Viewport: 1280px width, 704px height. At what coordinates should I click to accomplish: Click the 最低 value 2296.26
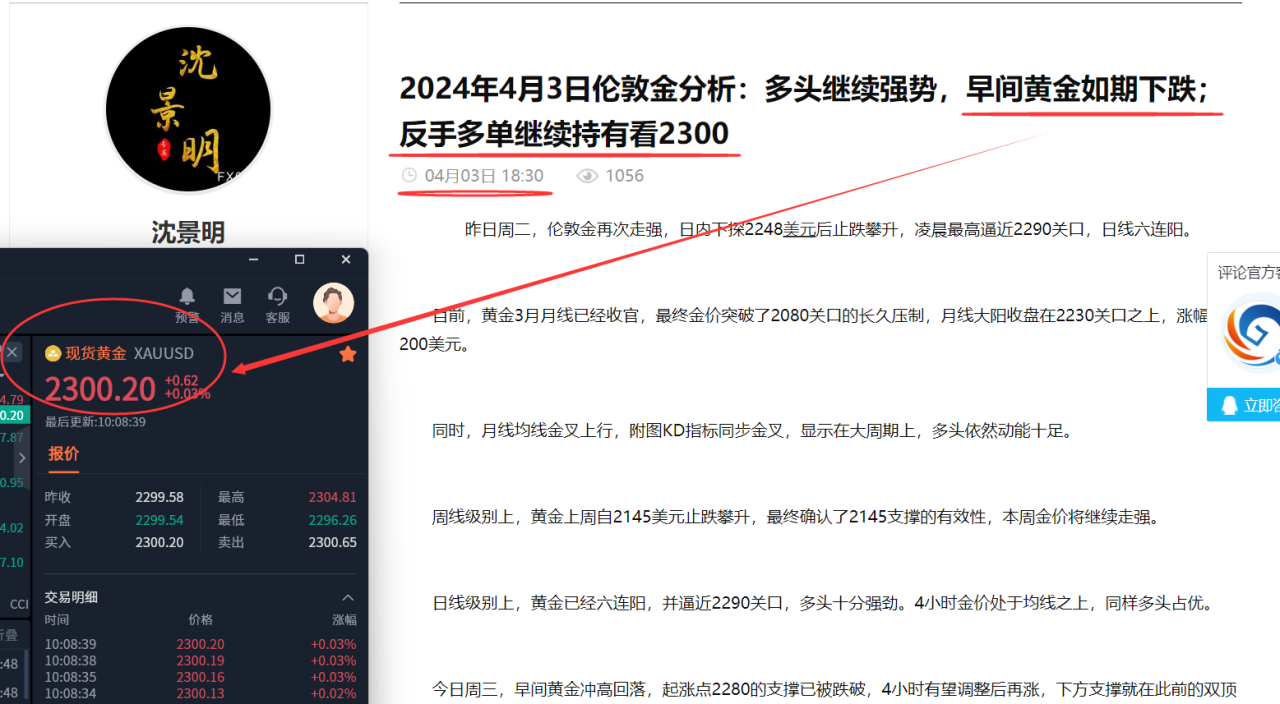333,520
